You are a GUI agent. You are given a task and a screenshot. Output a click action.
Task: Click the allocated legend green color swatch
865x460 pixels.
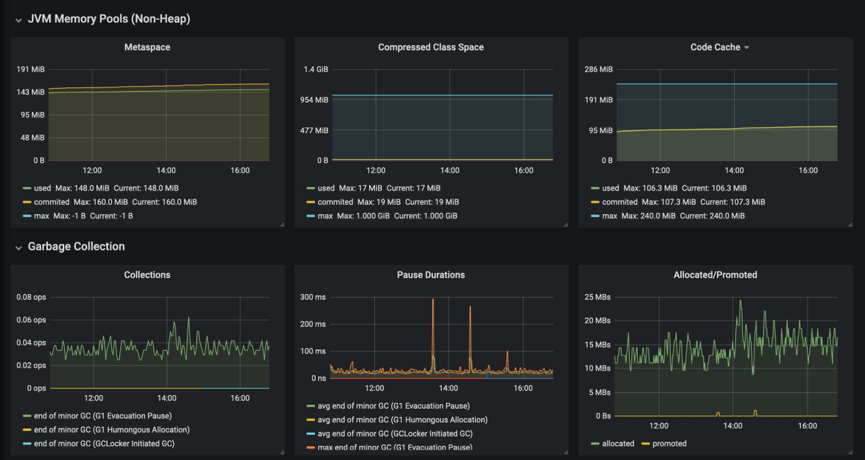coord(596,444)
